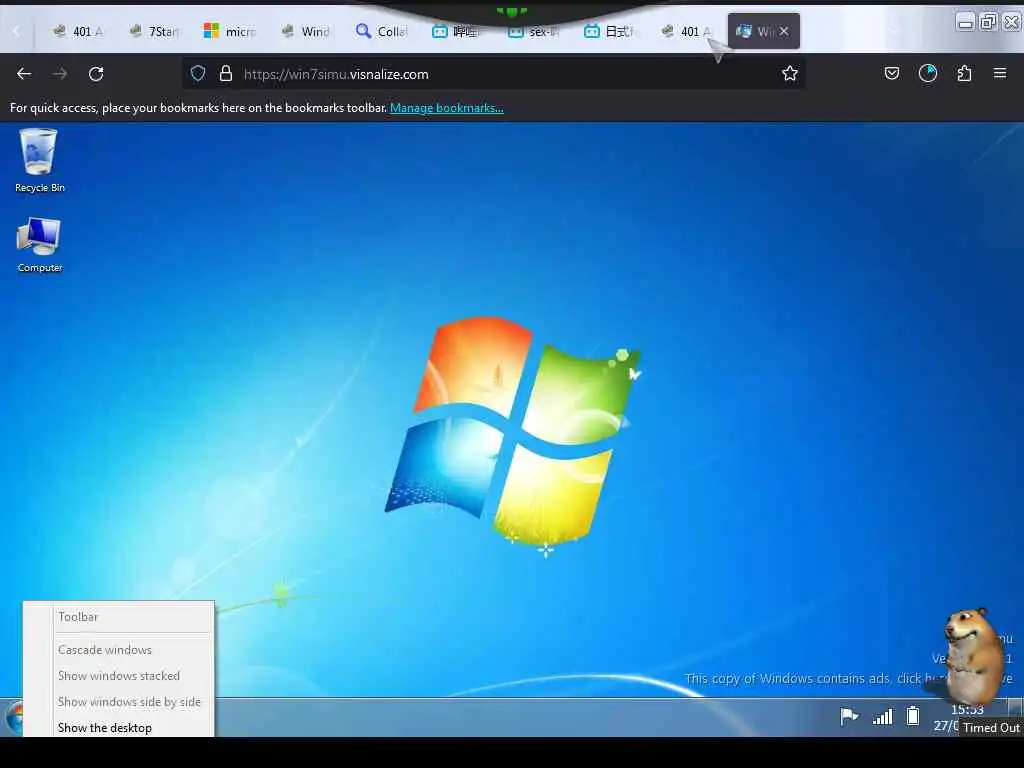
Task: Click the shield tracking protection icon
Action: point(198,74)
